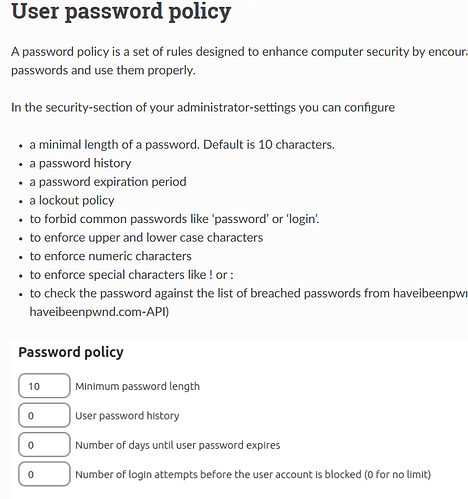Click the 'a password history' bullet item

80,163
